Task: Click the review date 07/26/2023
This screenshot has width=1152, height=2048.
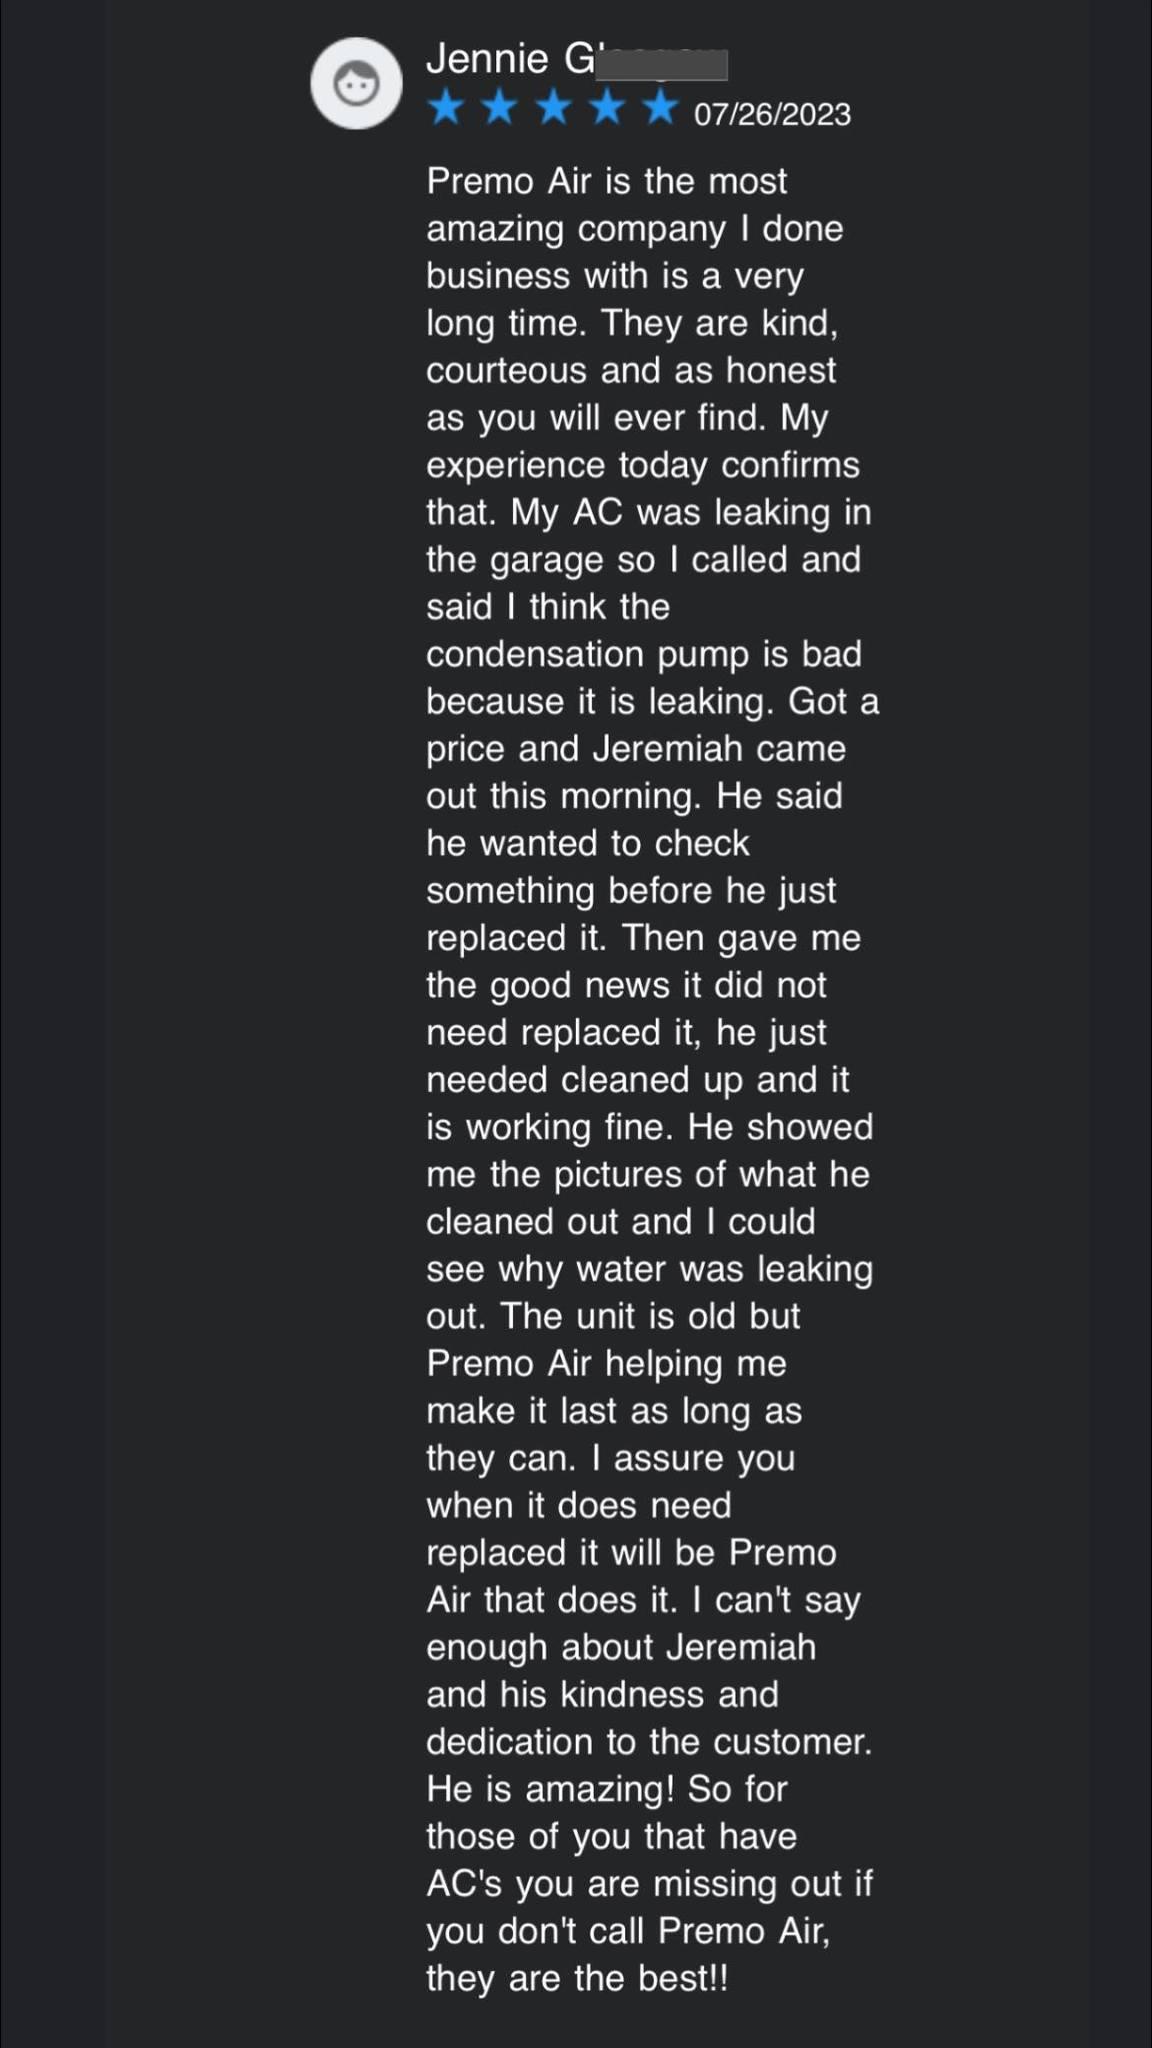Action: tap(772, 114)
